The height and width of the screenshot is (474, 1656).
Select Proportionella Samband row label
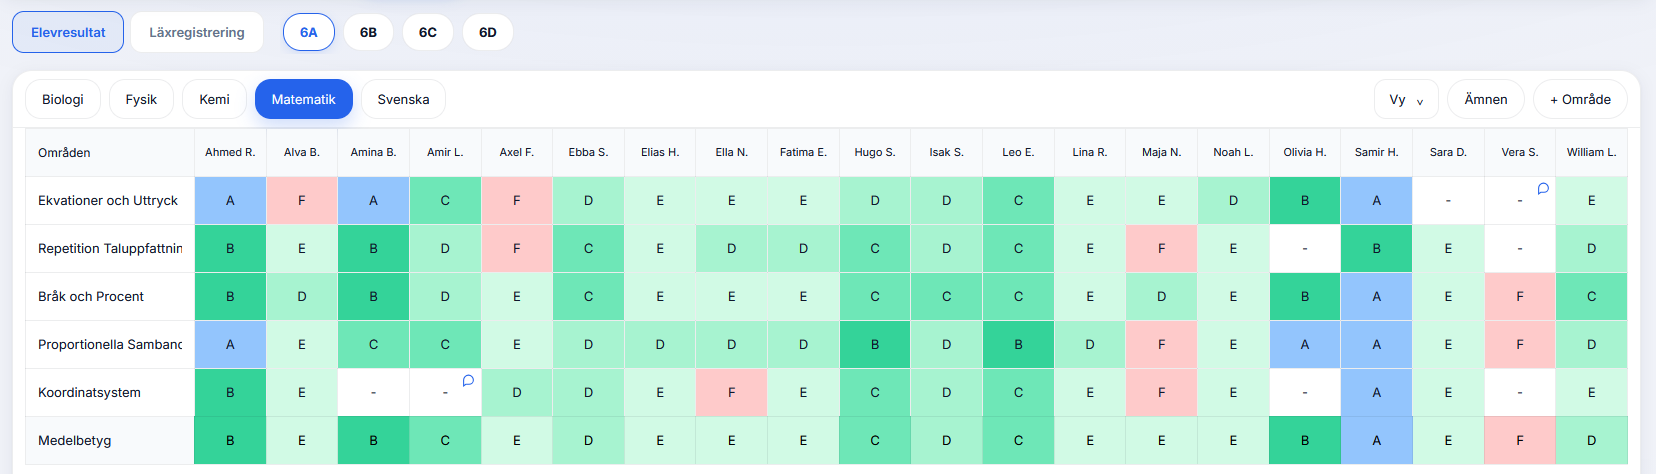tap(110, 344)
